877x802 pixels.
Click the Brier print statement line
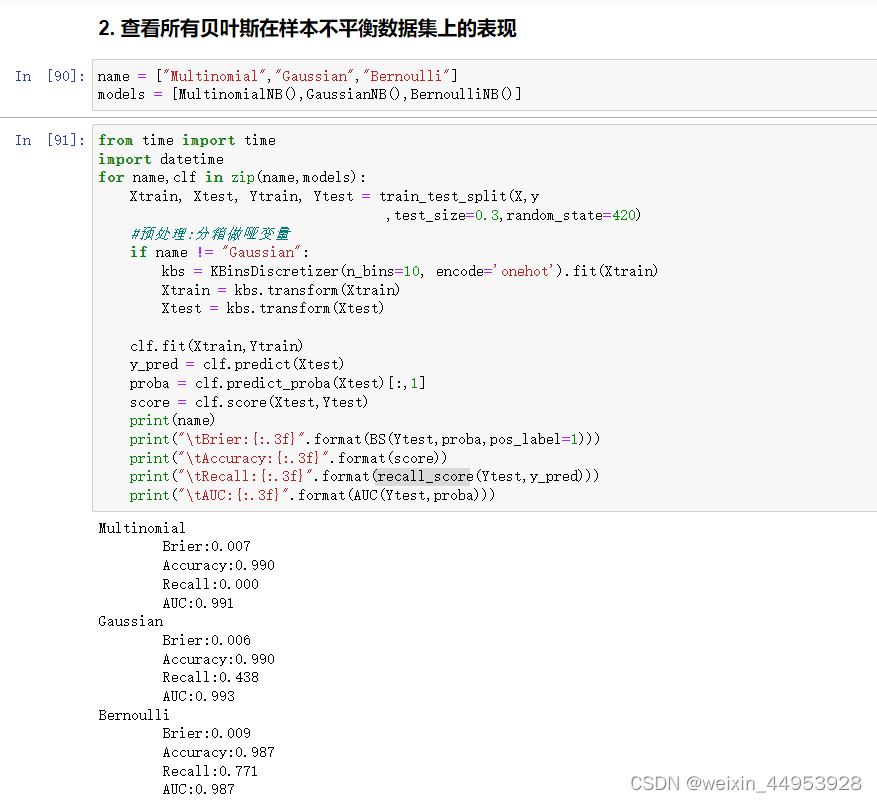pos(365,439)
